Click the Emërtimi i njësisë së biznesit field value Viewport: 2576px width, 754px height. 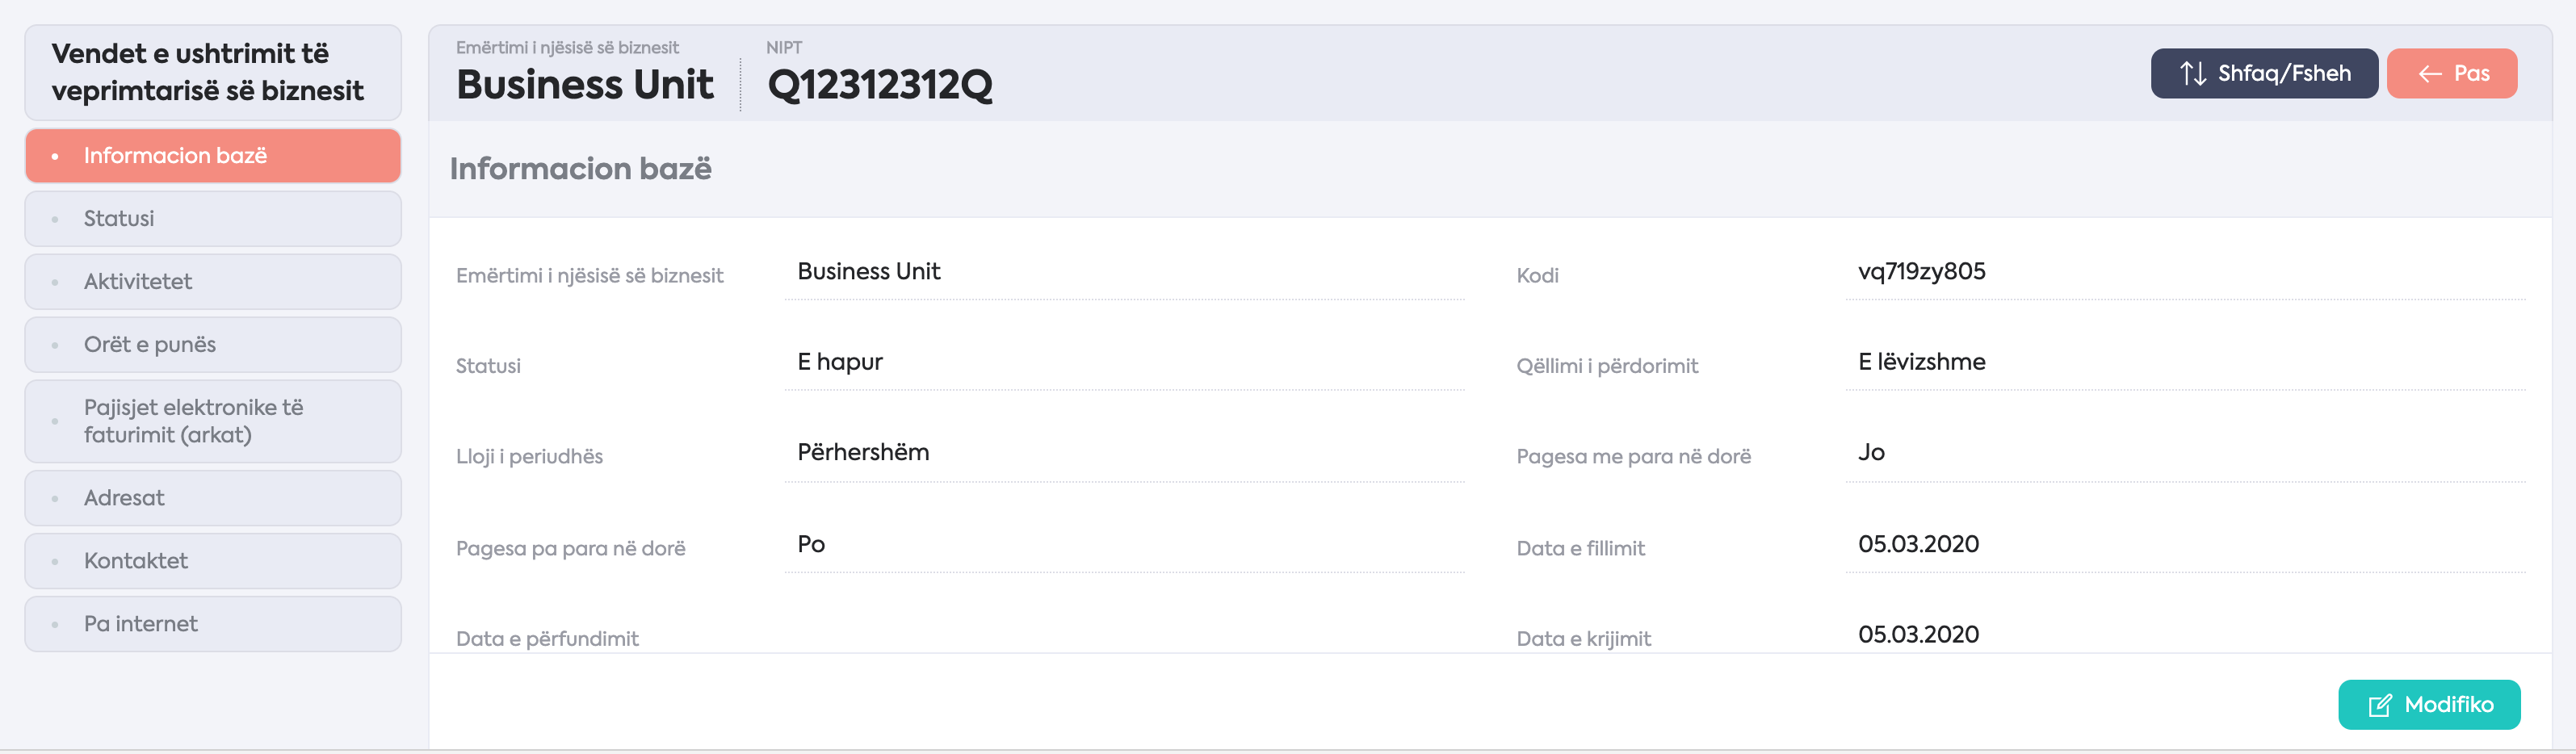coord(1124,272)
